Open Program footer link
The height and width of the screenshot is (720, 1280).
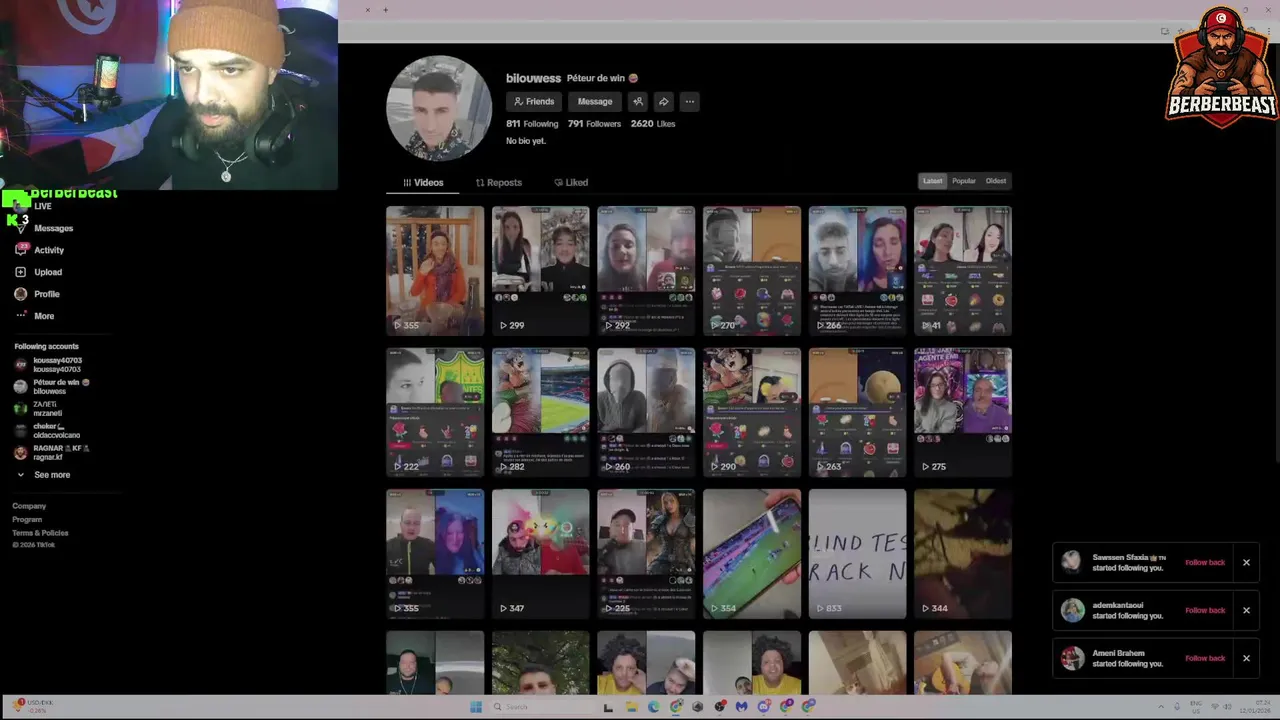27,519
